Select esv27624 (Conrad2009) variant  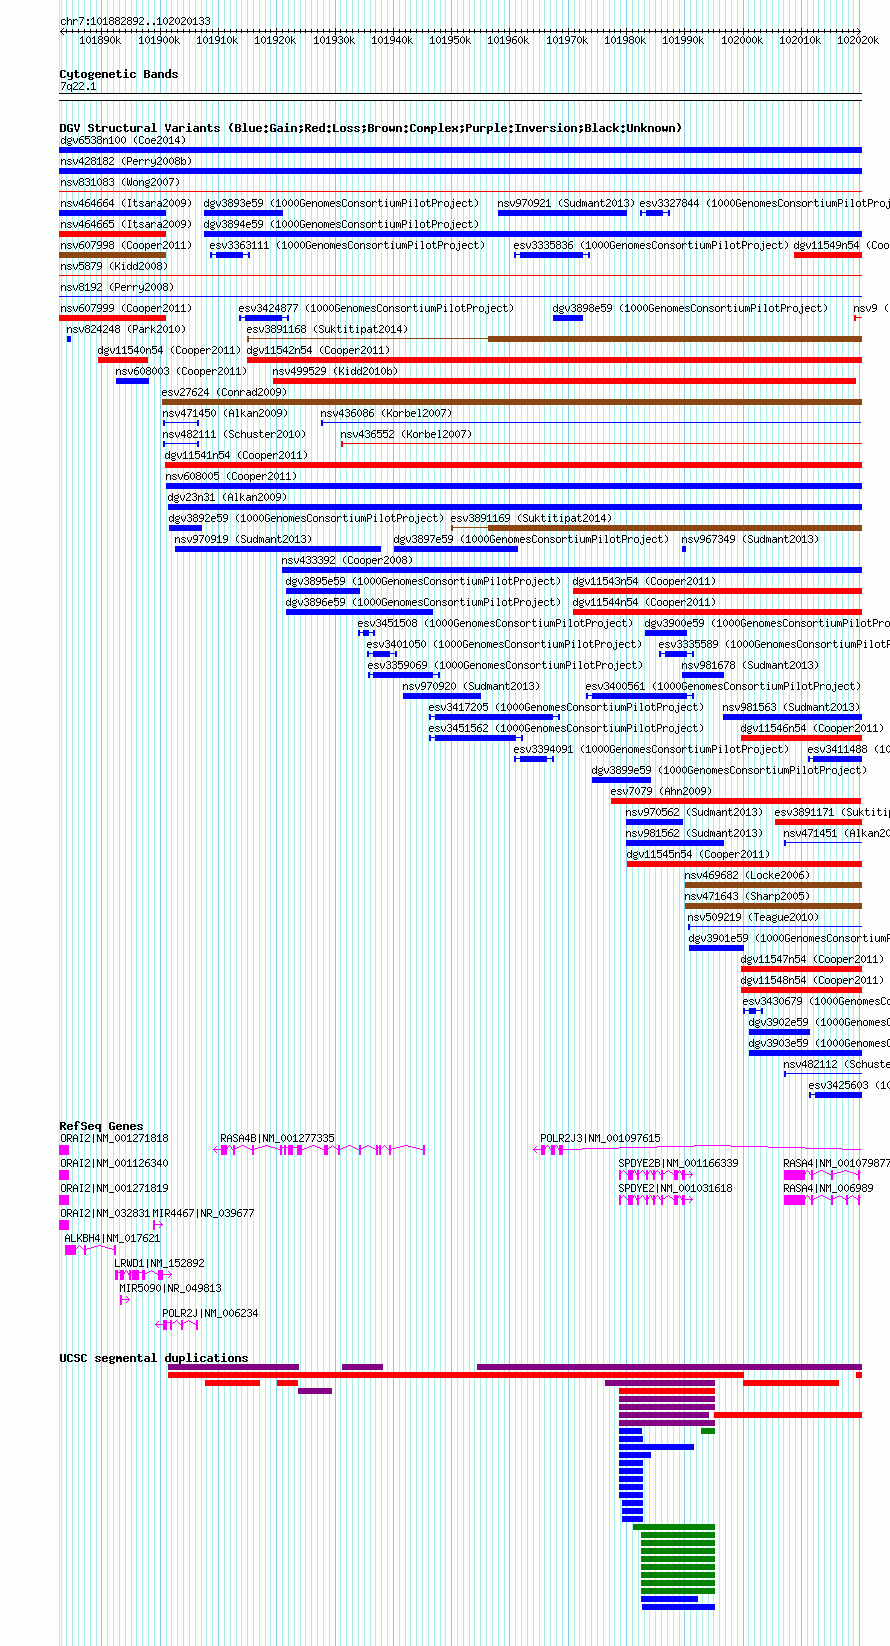224,392
